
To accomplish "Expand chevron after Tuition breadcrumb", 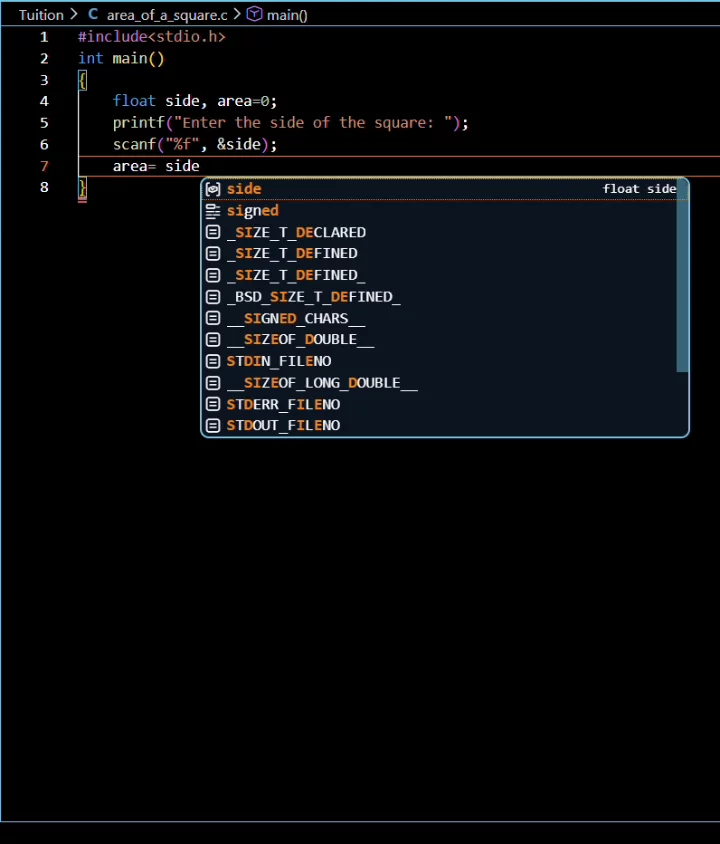I will pyautogui.click(x=74, y=15).
